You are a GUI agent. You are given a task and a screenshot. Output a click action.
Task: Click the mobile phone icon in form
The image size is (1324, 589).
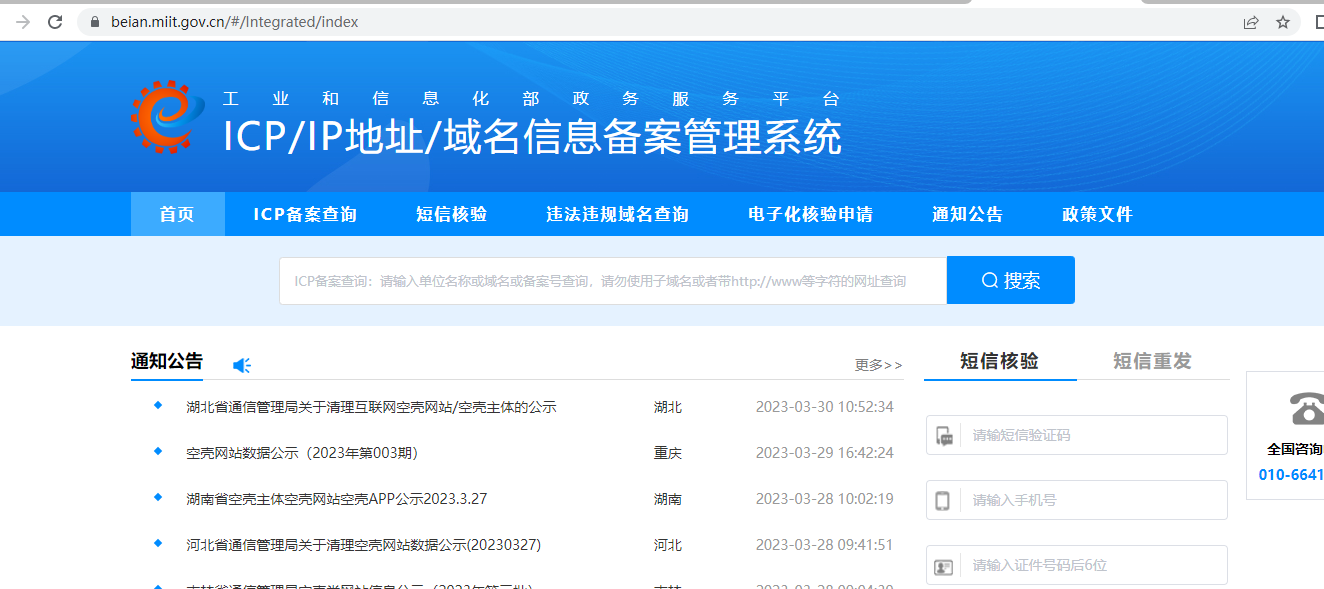point(942,500)
